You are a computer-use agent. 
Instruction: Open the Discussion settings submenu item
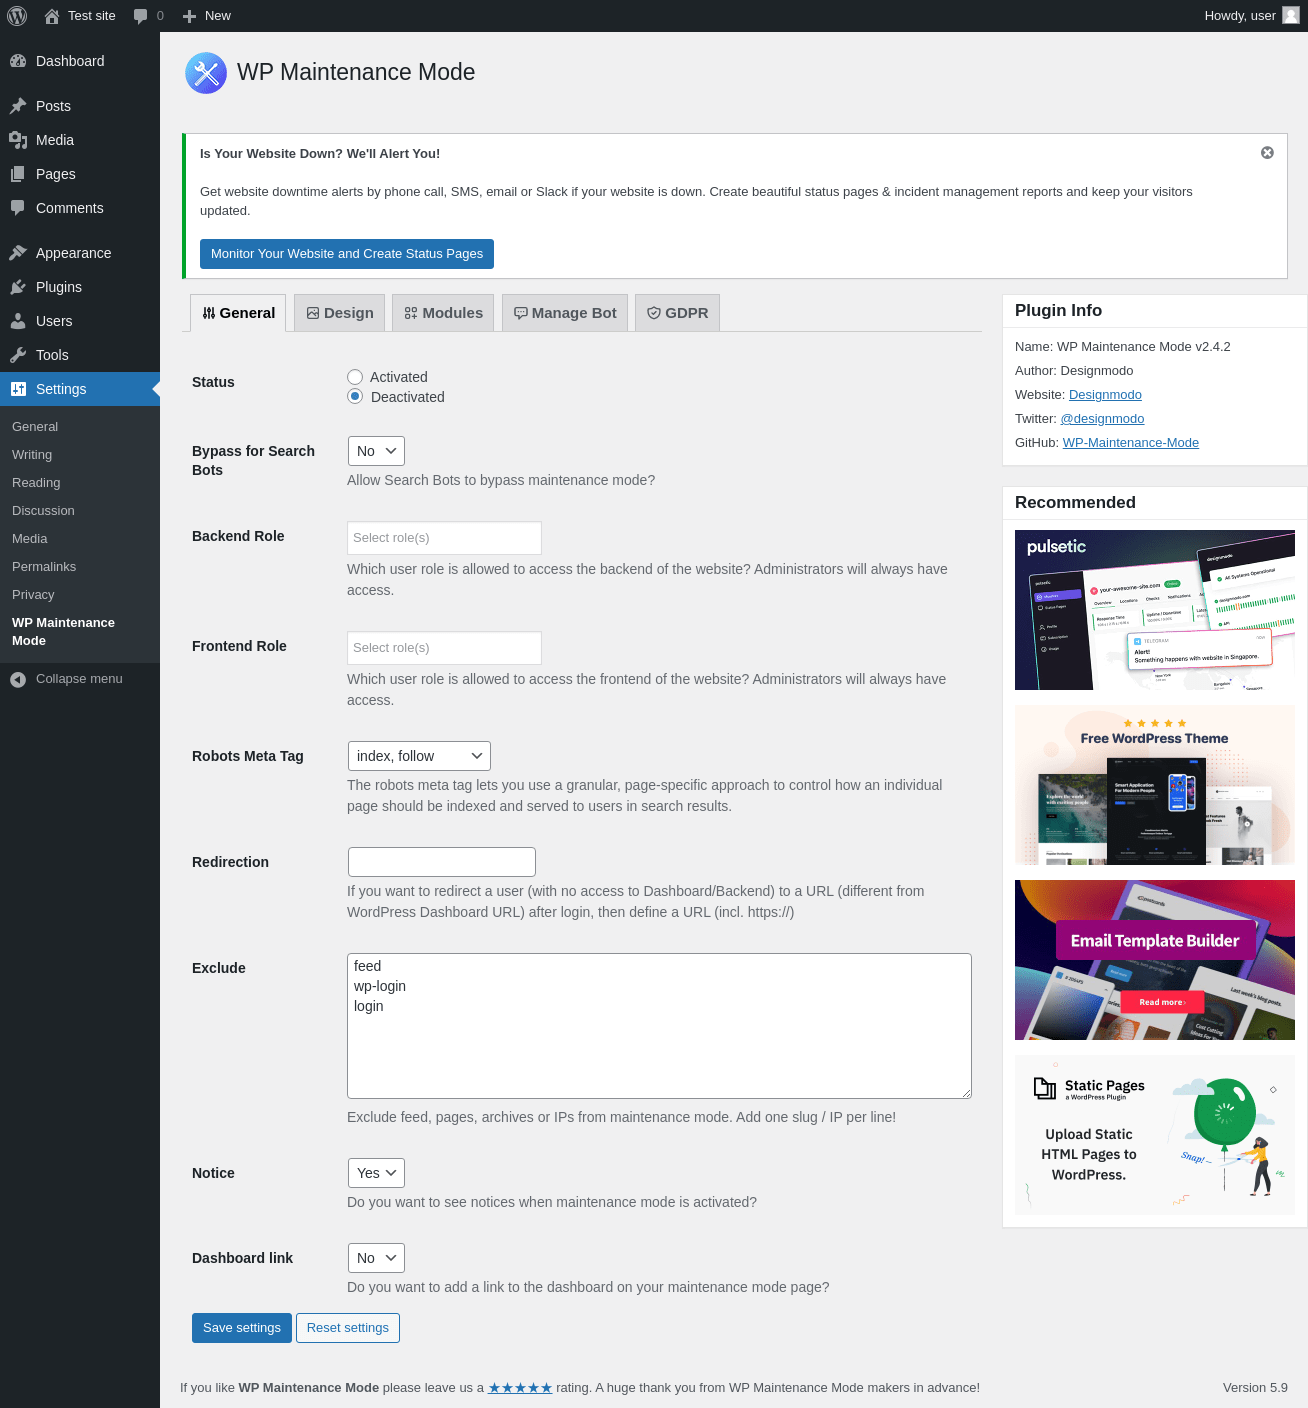(x=43, y=511)
